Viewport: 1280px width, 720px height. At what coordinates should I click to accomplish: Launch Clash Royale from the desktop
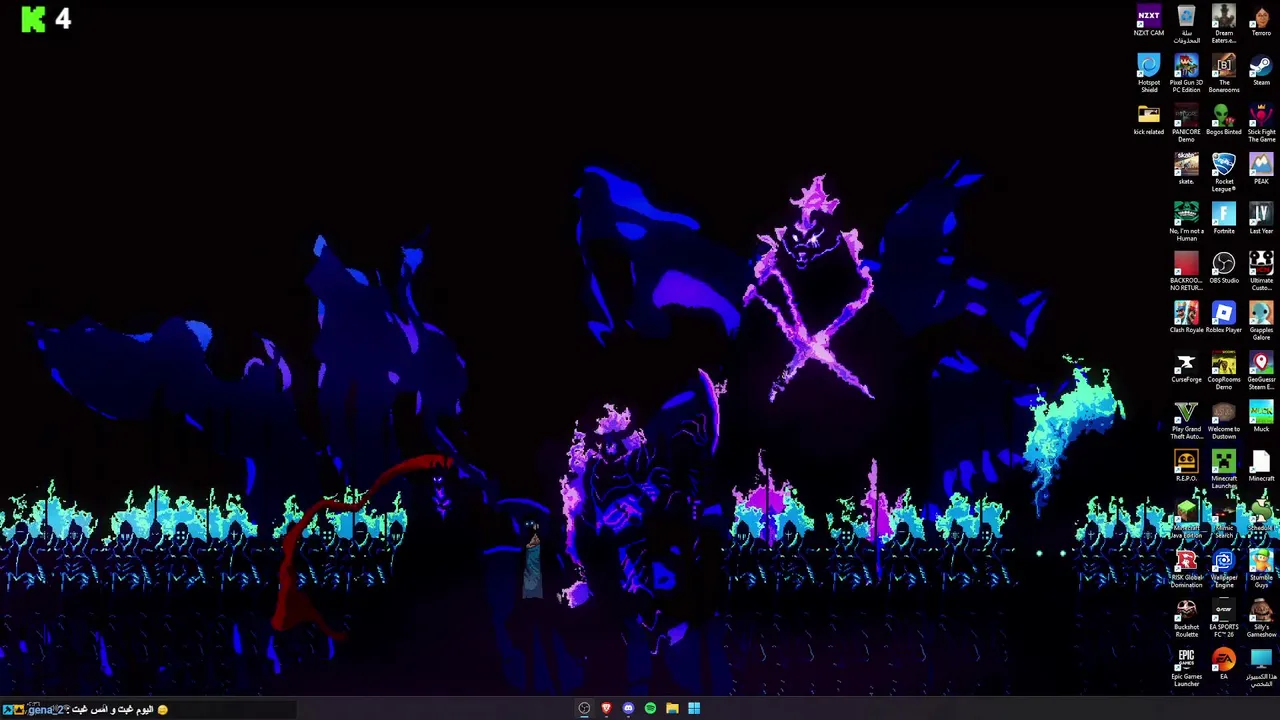tap(1186, 318)
